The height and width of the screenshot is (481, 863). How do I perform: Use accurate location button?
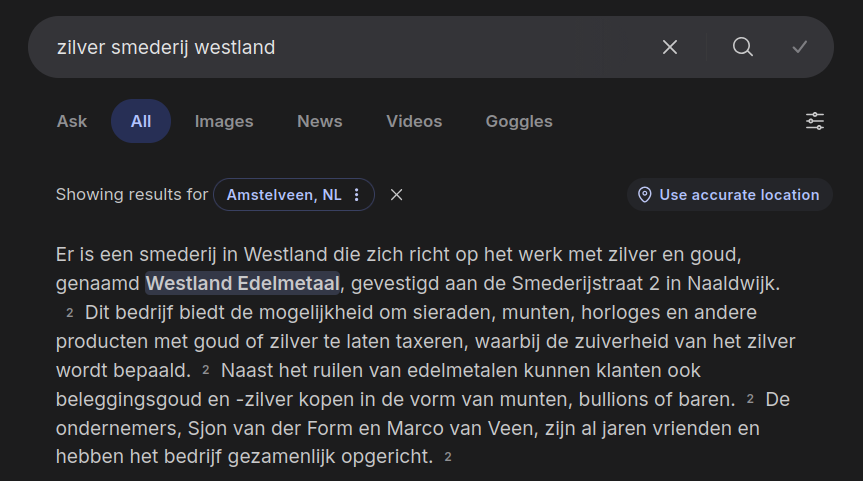pos(738,195)
